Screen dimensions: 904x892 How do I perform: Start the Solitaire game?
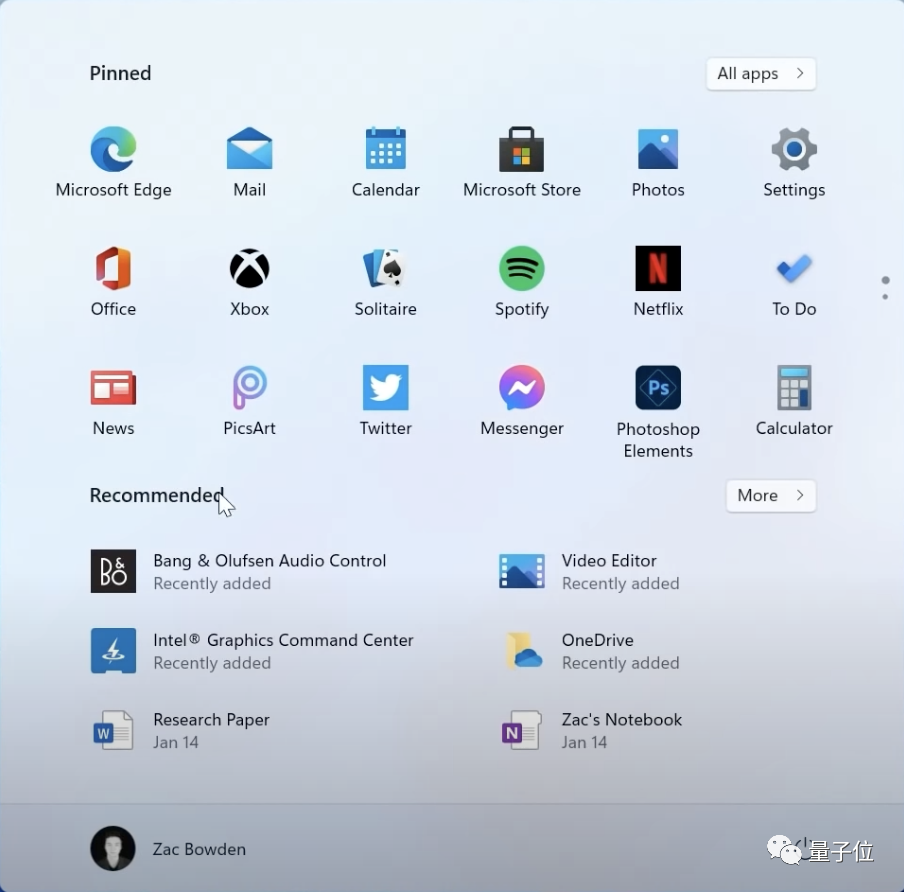tap(386, 281)
